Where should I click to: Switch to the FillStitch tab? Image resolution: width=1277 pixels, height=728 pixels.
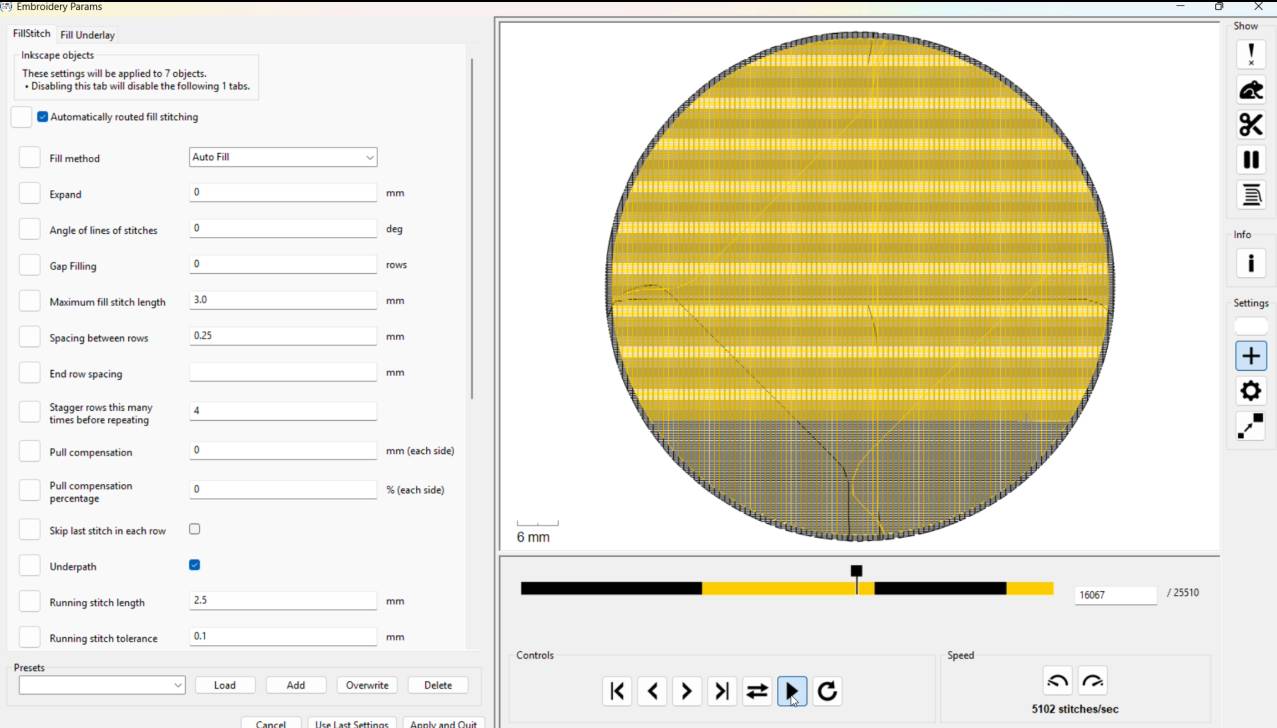(31, 33)
